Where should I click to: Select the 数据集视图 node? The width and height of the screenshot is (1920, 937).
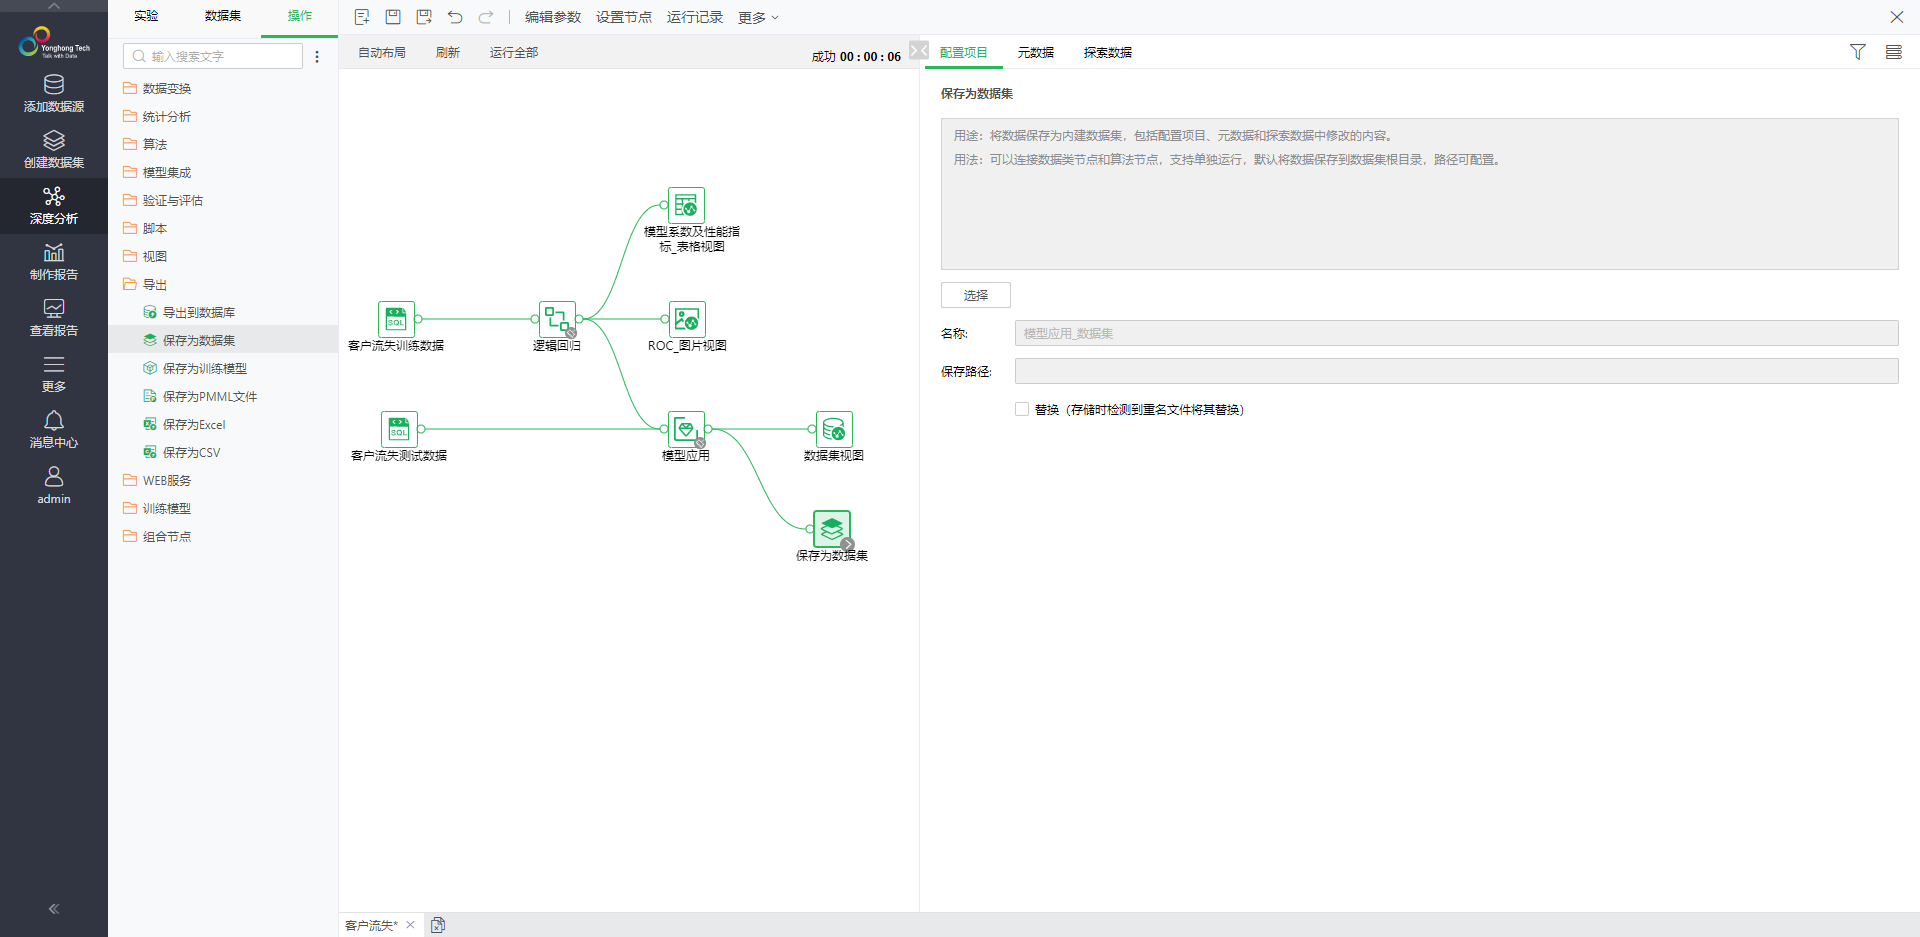834,429
